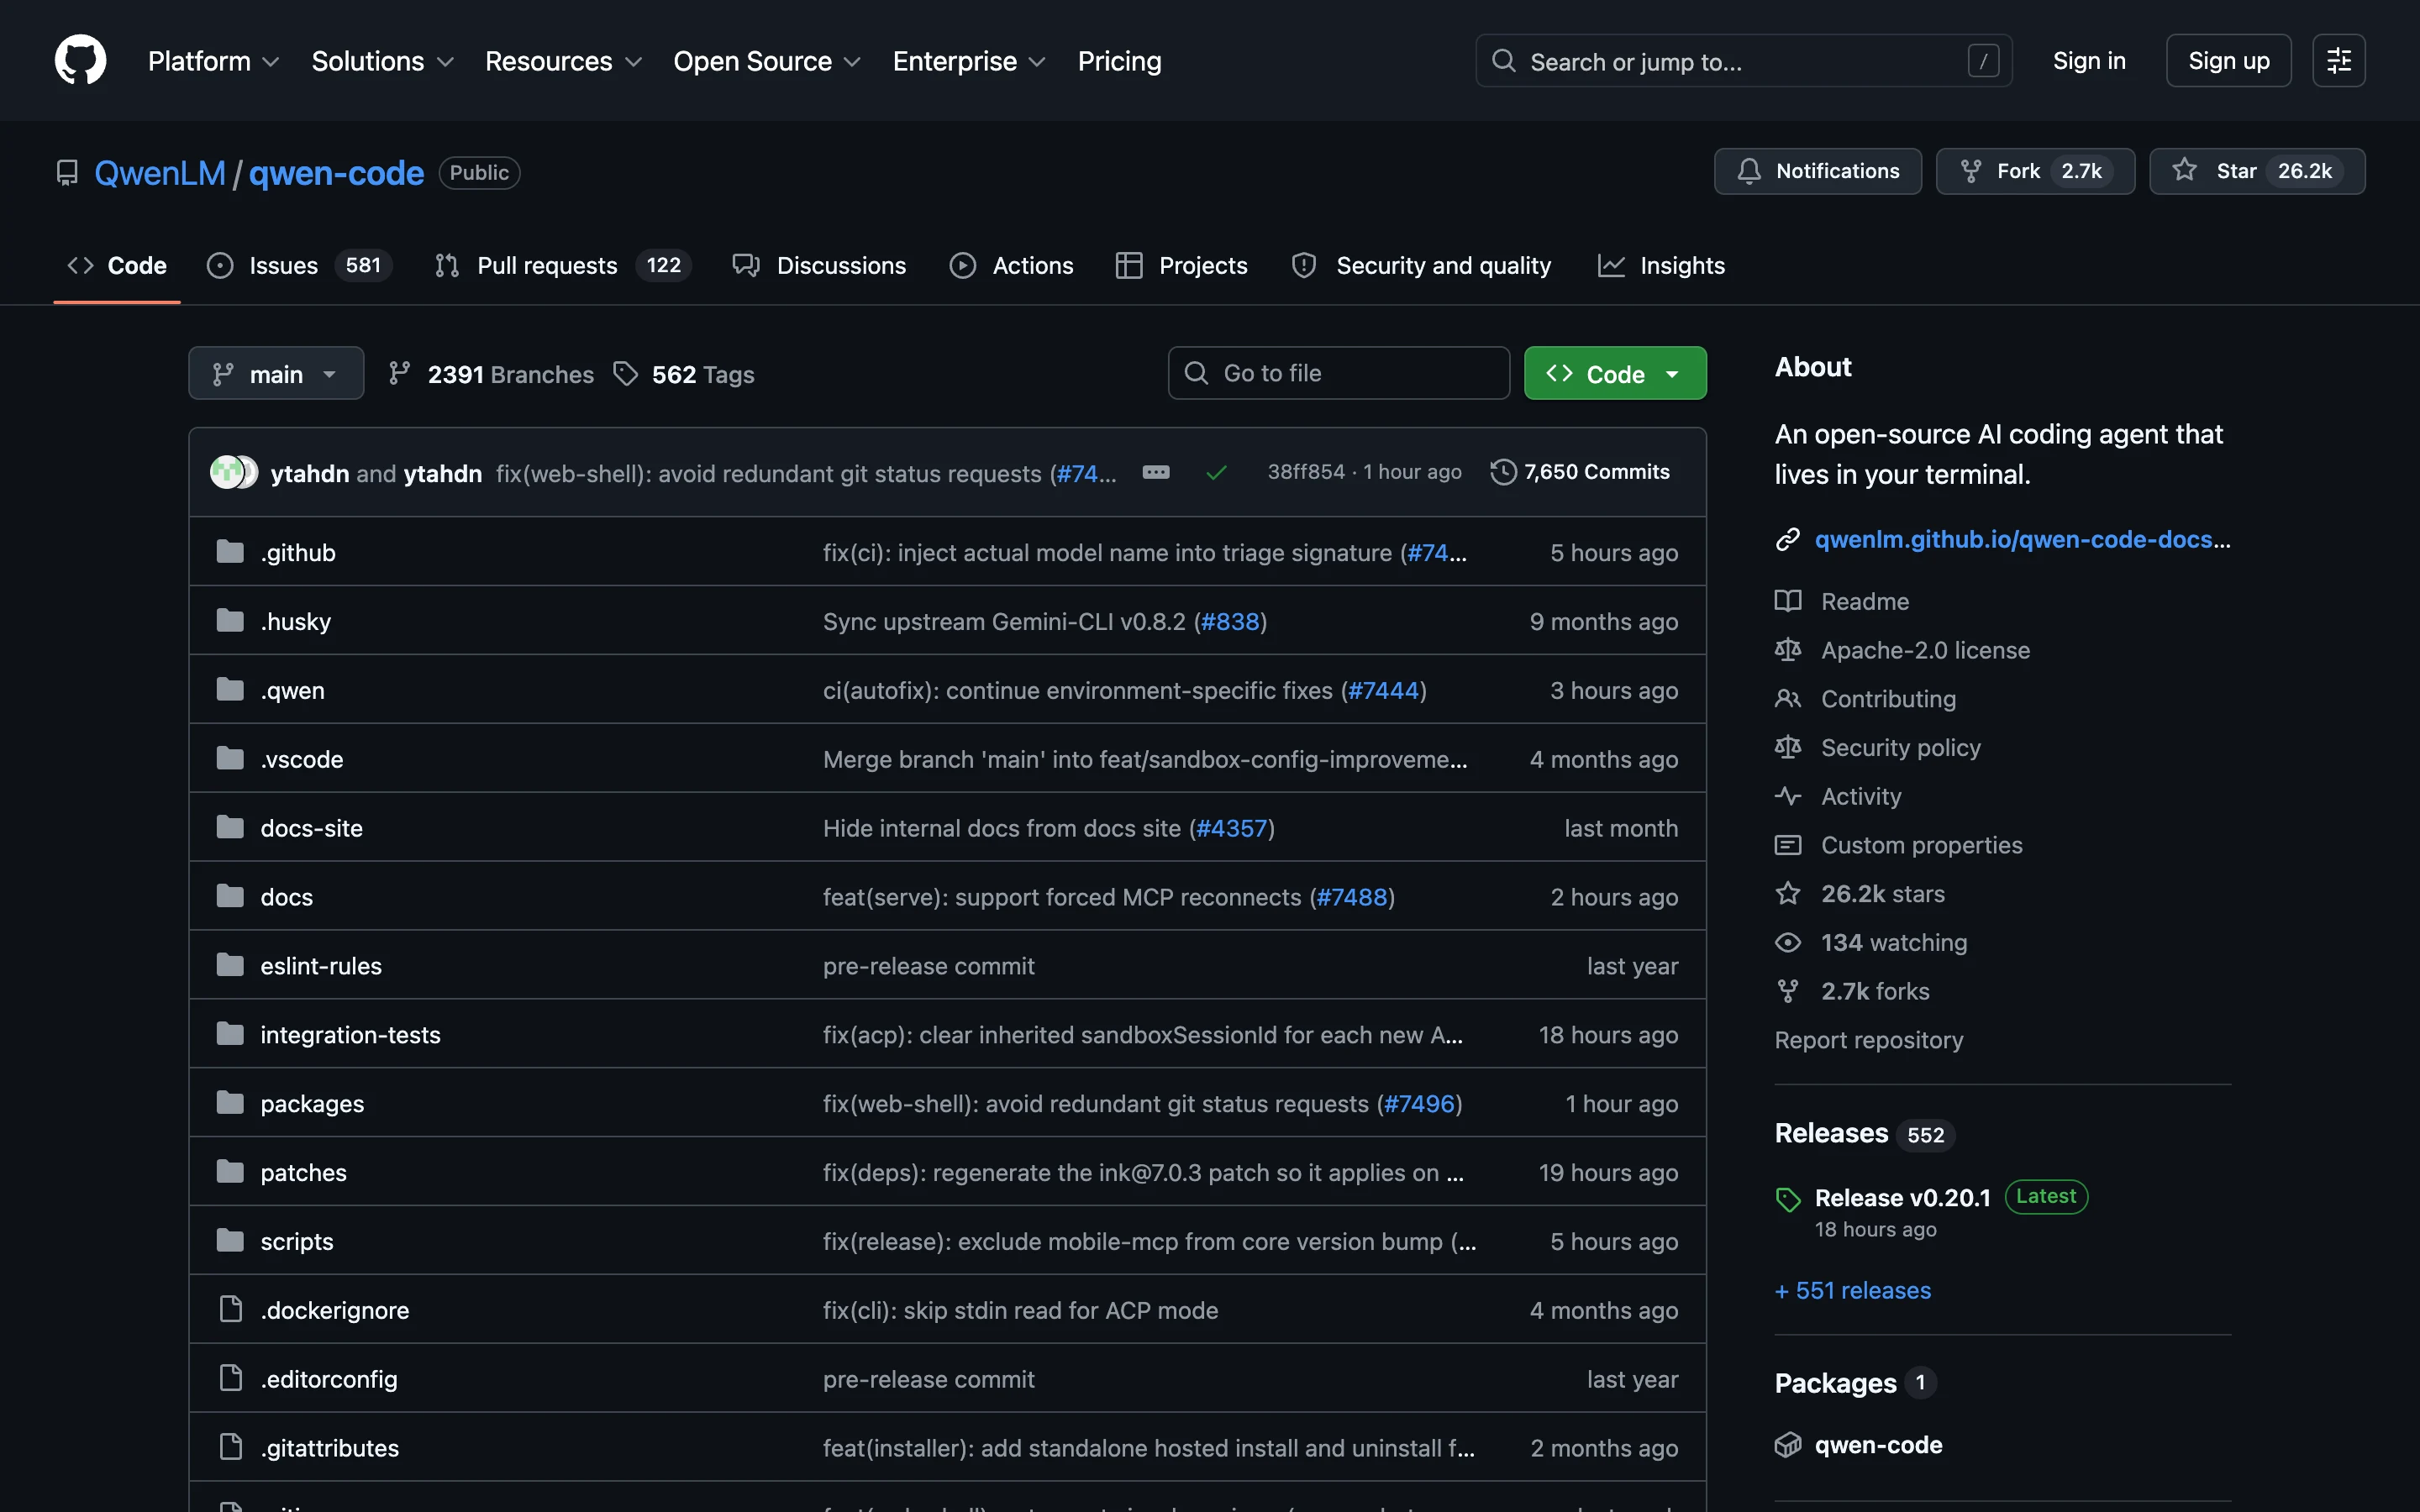
Task: Expand the Resources menu
Action: (x=564, y=61)
